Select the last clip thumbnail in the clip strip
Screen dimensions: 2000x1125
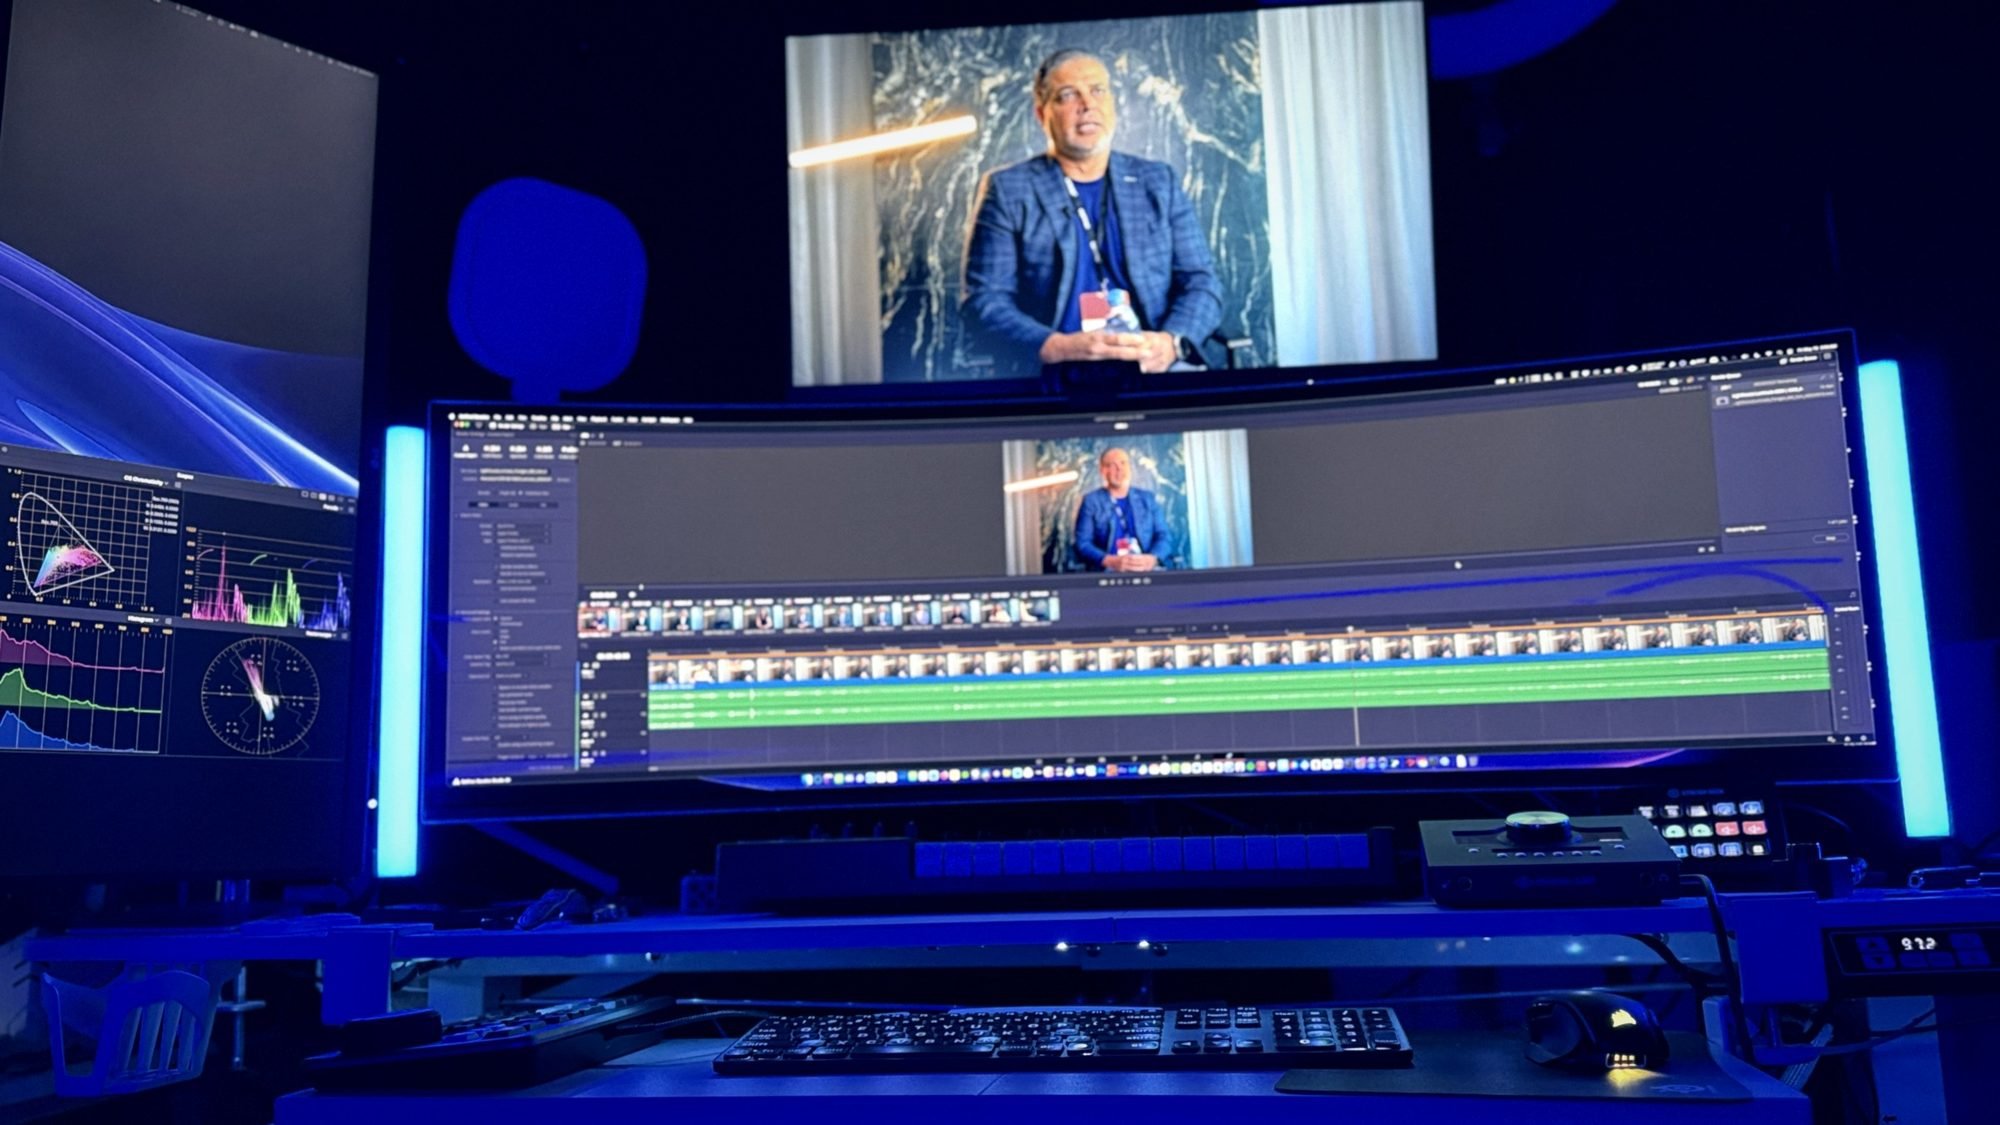[1040, 607]
